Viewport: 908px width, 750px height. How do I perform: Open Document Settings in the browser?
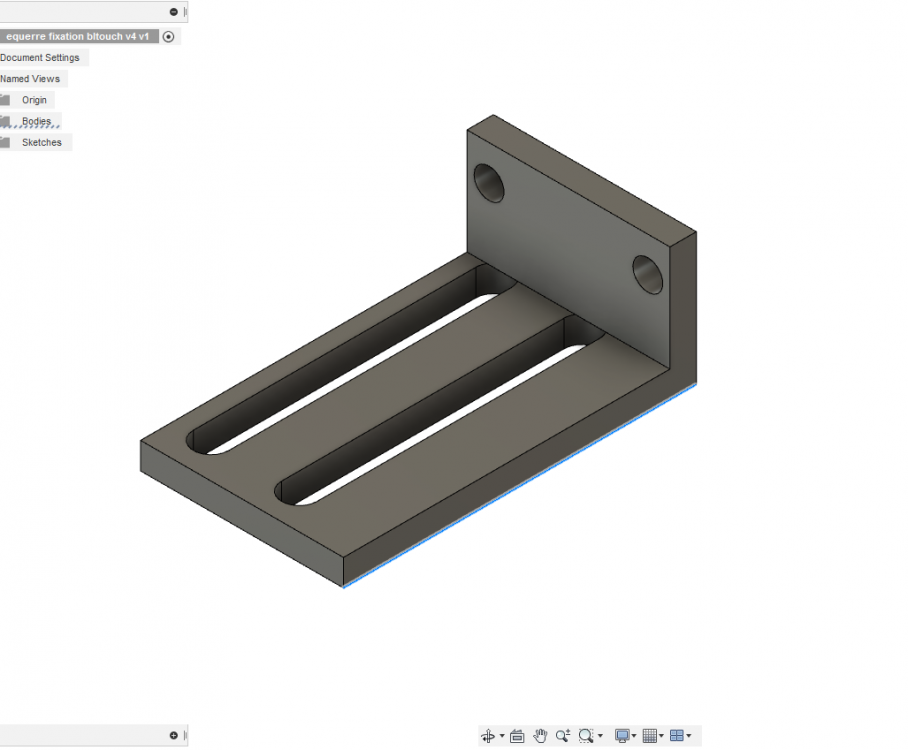pyautogui.click(x=40, y=58)
